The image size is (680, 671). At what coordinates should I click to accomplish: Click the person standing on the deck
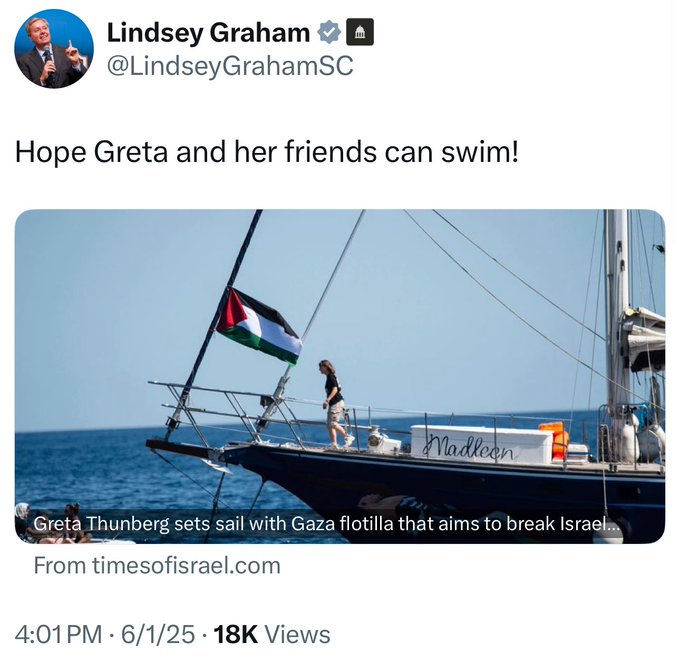[332, 402]
